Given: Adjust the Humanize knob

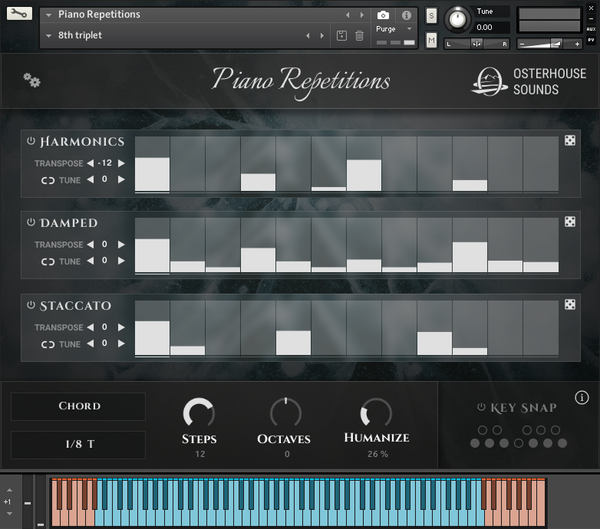Looking at the screenshot, I should 376,413.
